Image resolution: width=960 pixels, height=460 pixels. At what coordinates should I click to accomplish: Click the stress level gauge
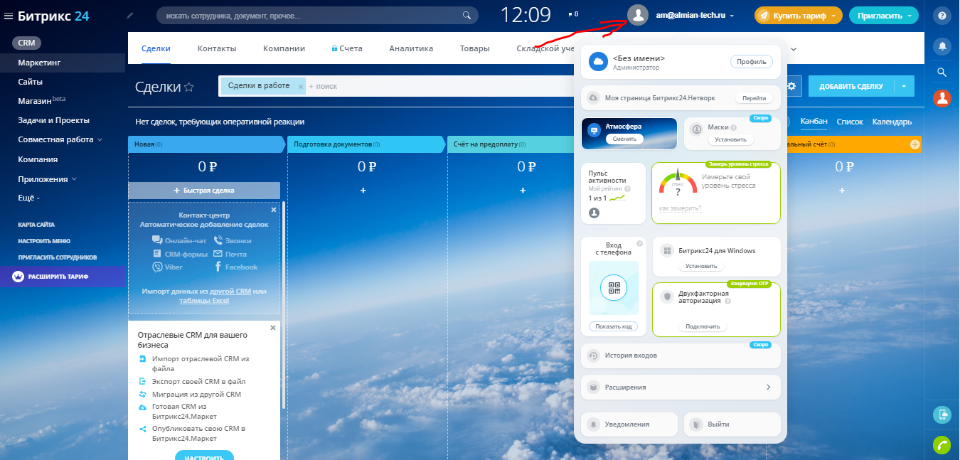pos(678,184)
